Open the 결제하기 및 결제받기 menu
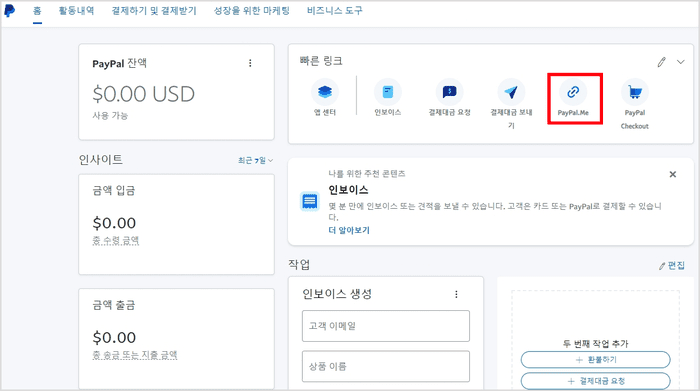The height and width of the screenshot is (391, 700). pos(154,11)
